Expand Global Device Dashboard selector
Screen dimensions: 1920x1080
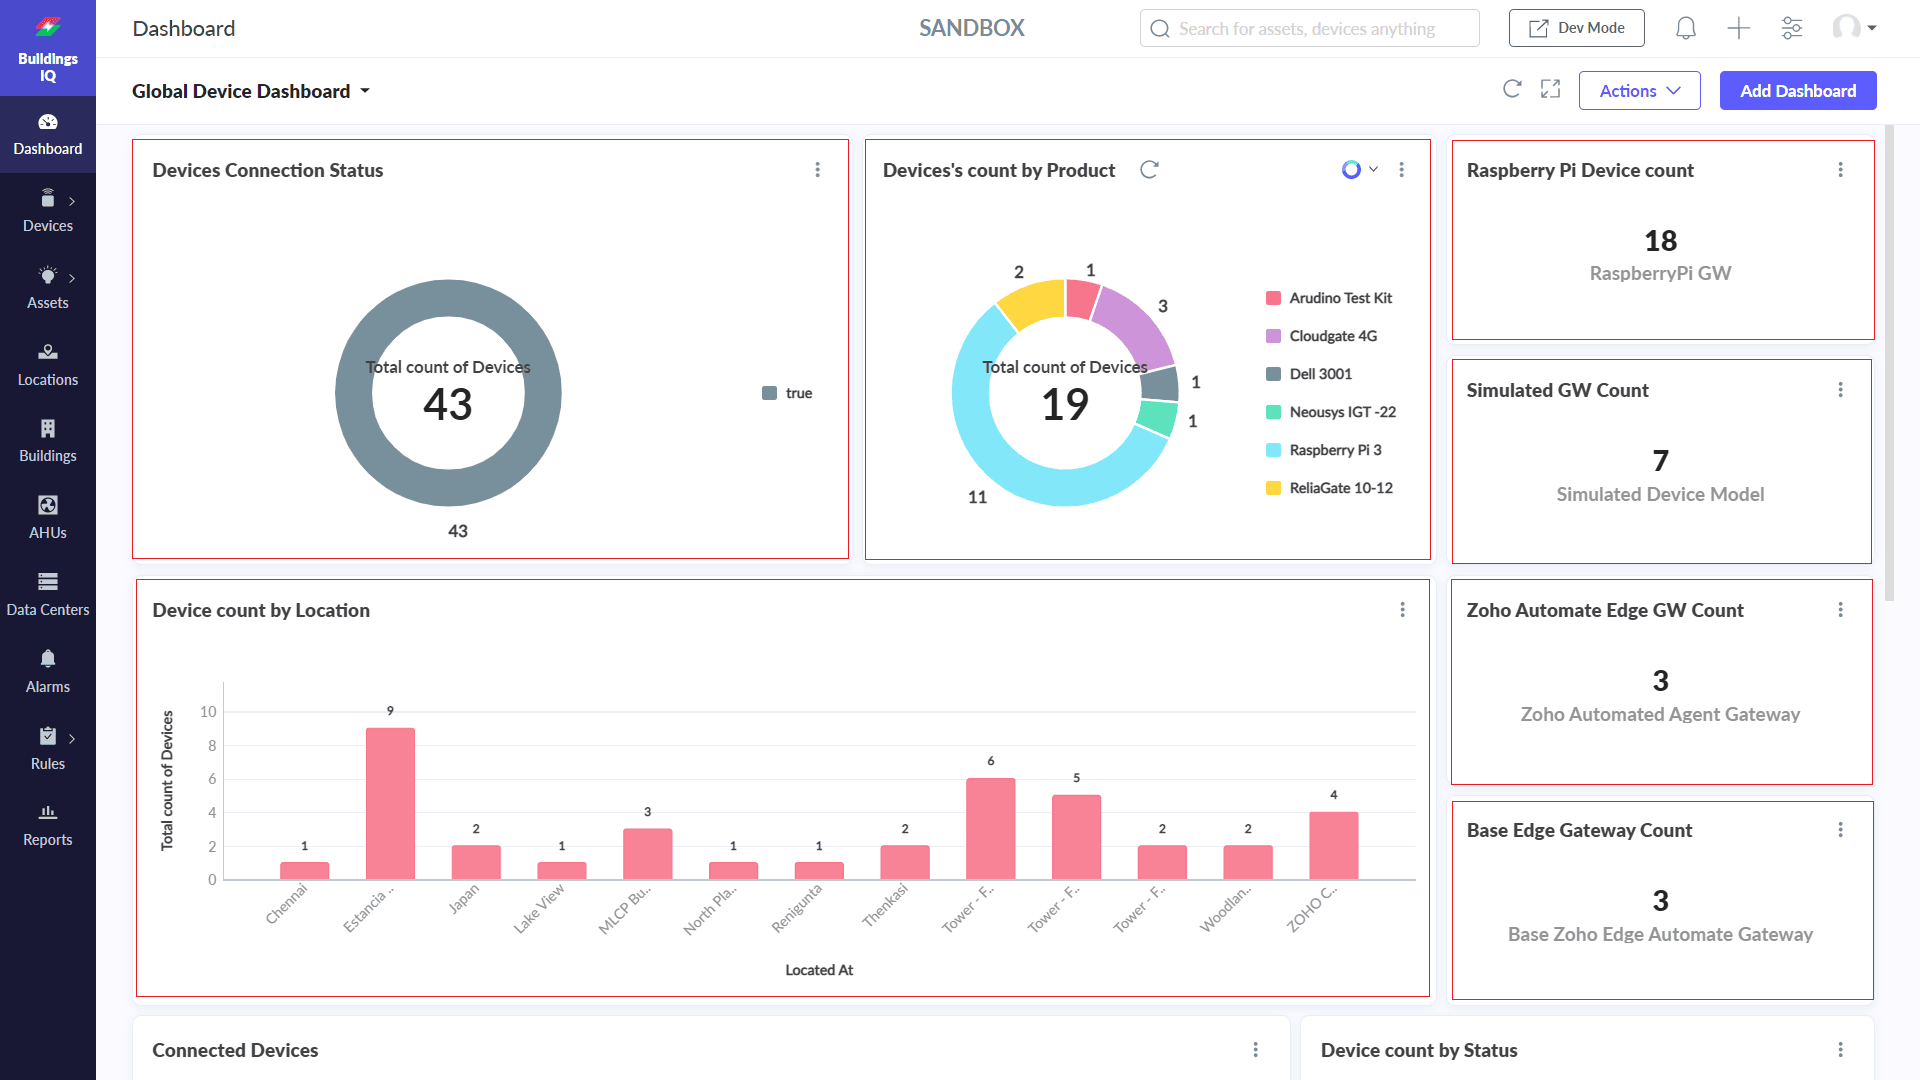pos(251,91)
